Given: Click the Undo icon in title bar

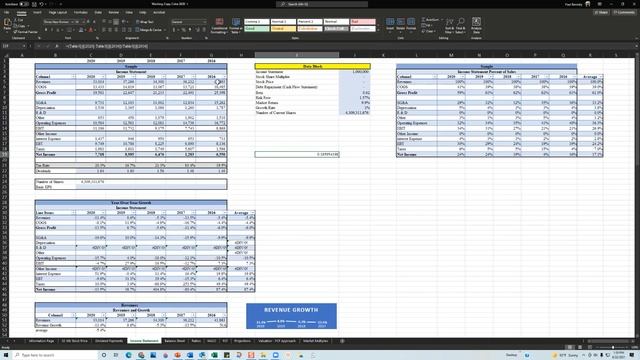Looking at the screenshot, I should click(41, 4).
